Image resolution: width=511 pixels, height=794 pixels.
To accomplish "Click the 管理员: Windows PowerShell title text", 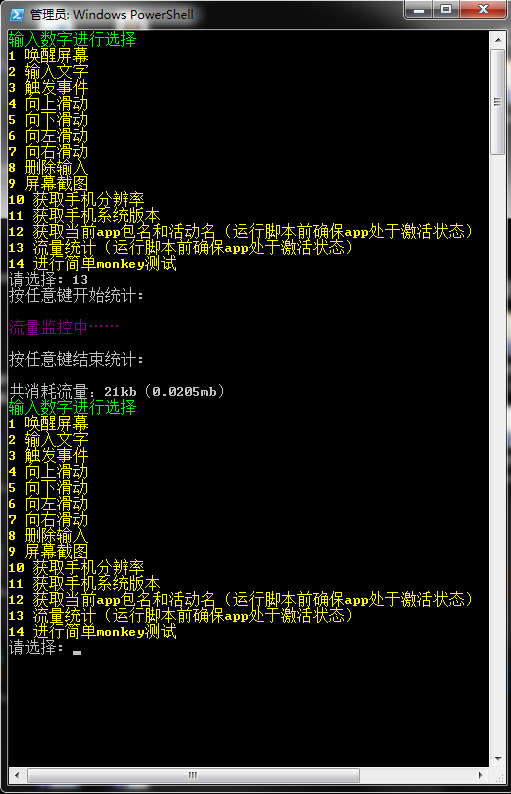I will (x=111, y=15).
